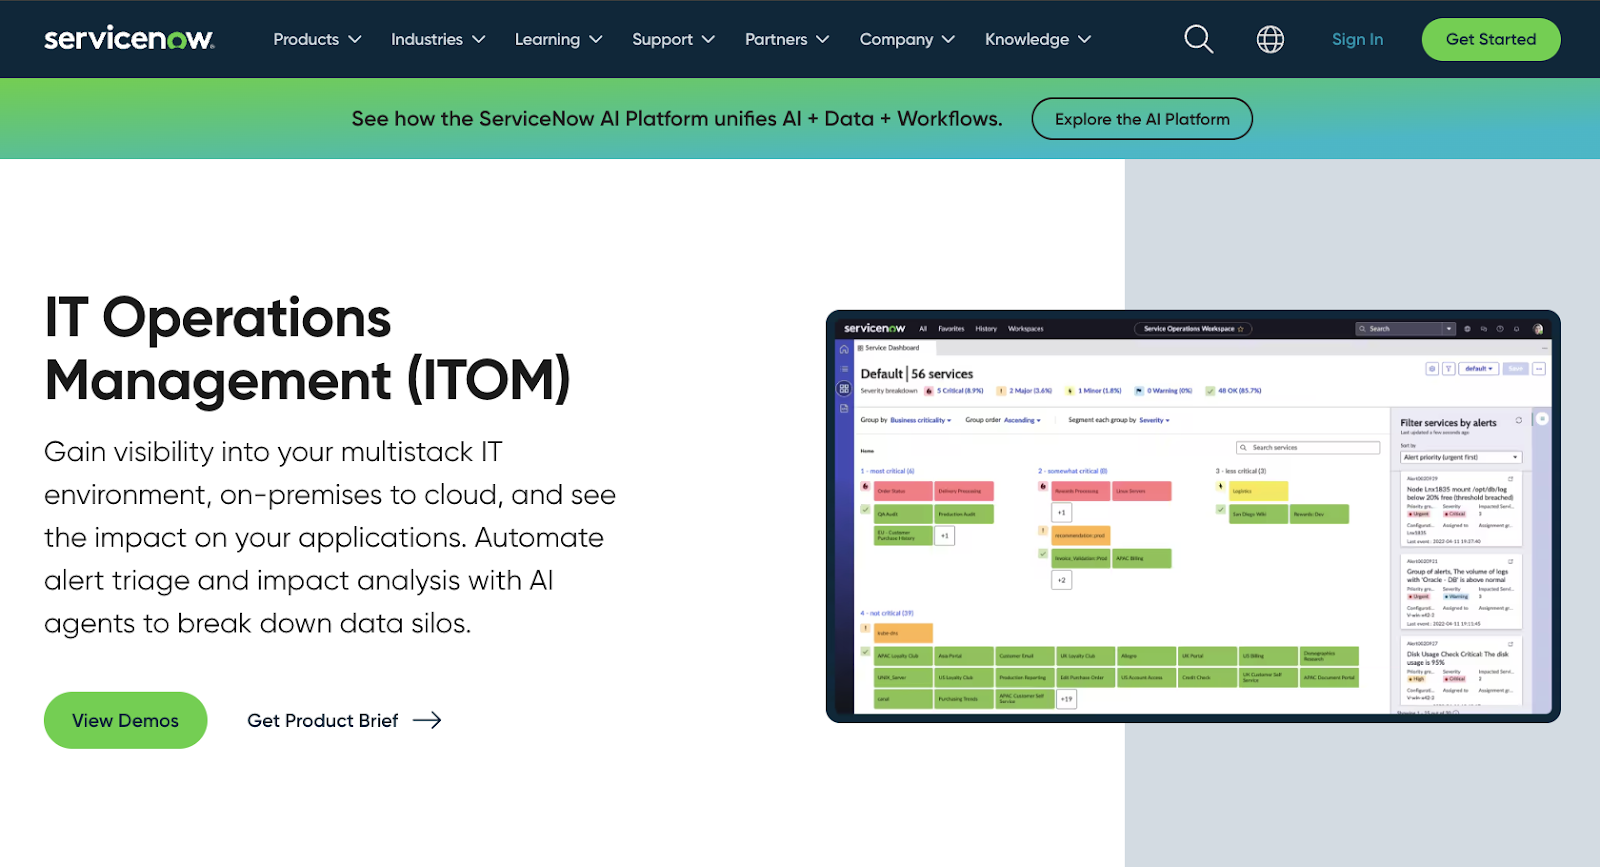Select Workspaces in the product screenshot nav
The width and height of the screenshot is (1600, 867).
pyautogui.click(x=1026, y=328)
